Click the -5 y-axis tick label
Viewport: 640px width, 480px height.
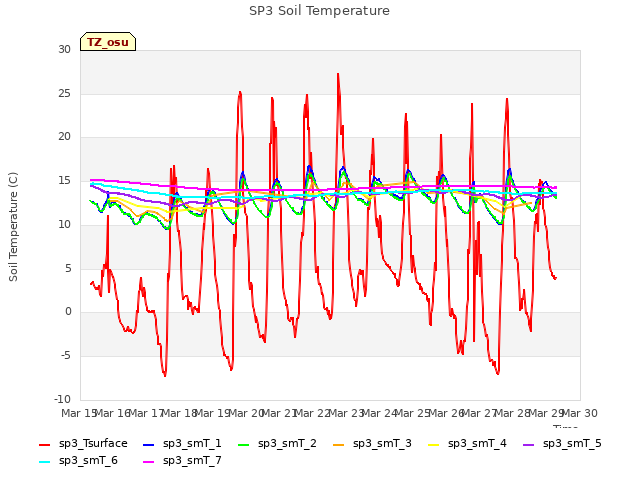tap(66, 356)
